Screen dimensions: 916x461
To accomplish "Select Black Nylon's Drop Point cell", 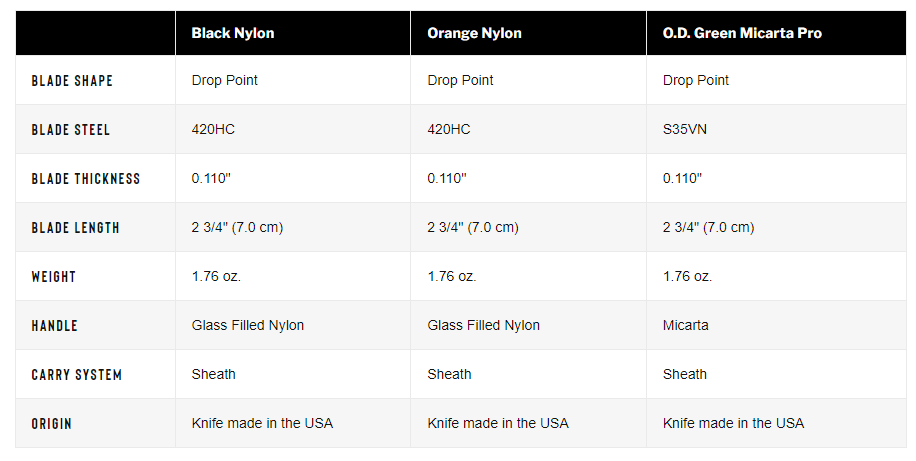I will tap(224, 81).
